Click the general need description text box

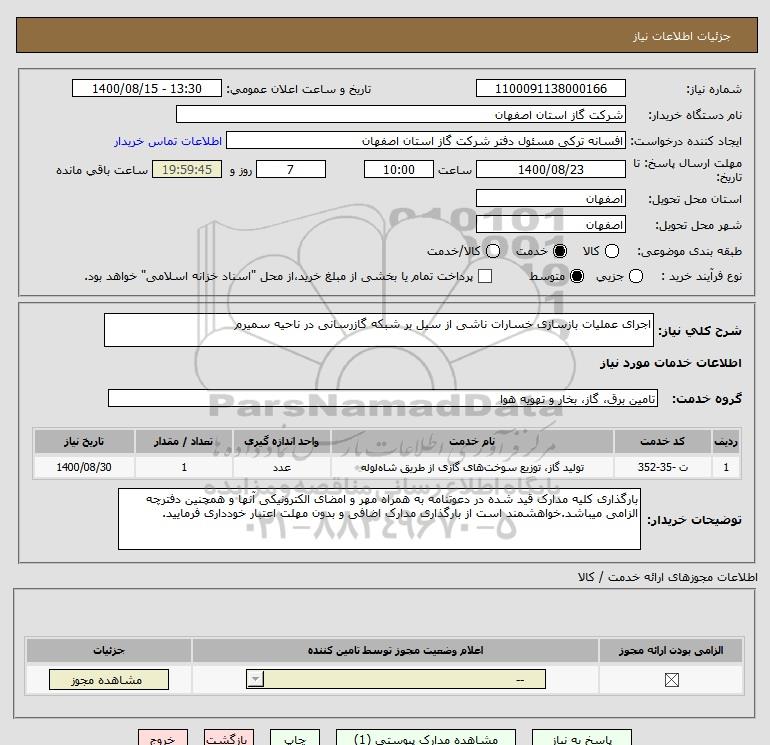[379, 330]
